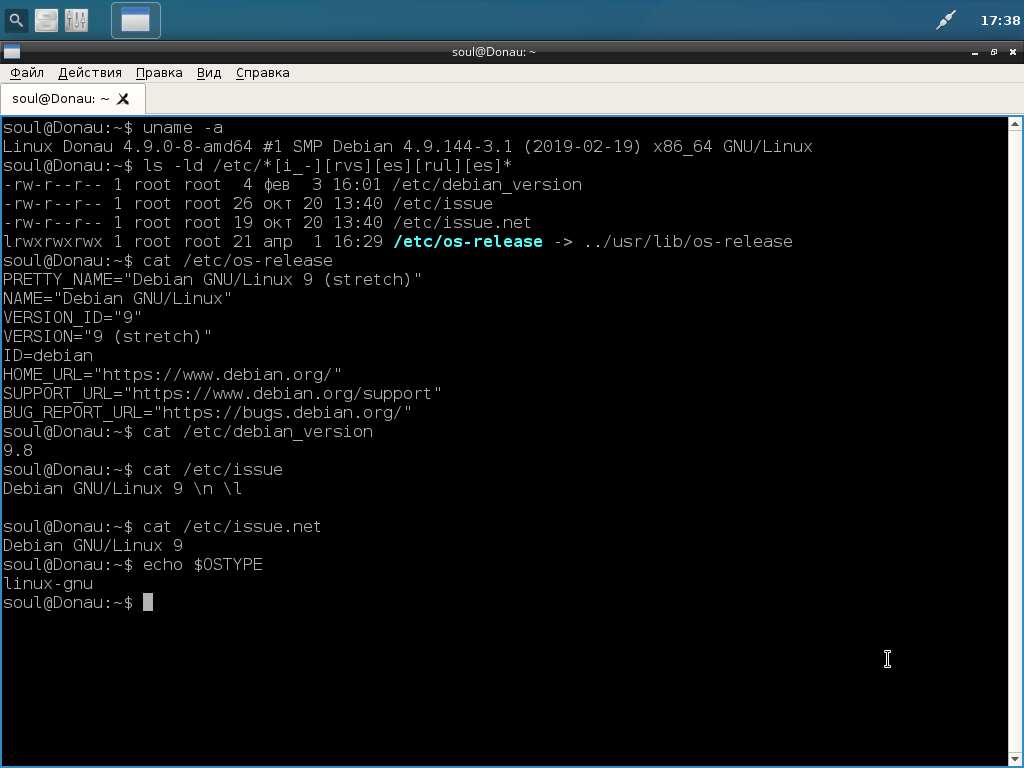
Task: Maximize the terminal window
Action: click(x=994, y=52)
